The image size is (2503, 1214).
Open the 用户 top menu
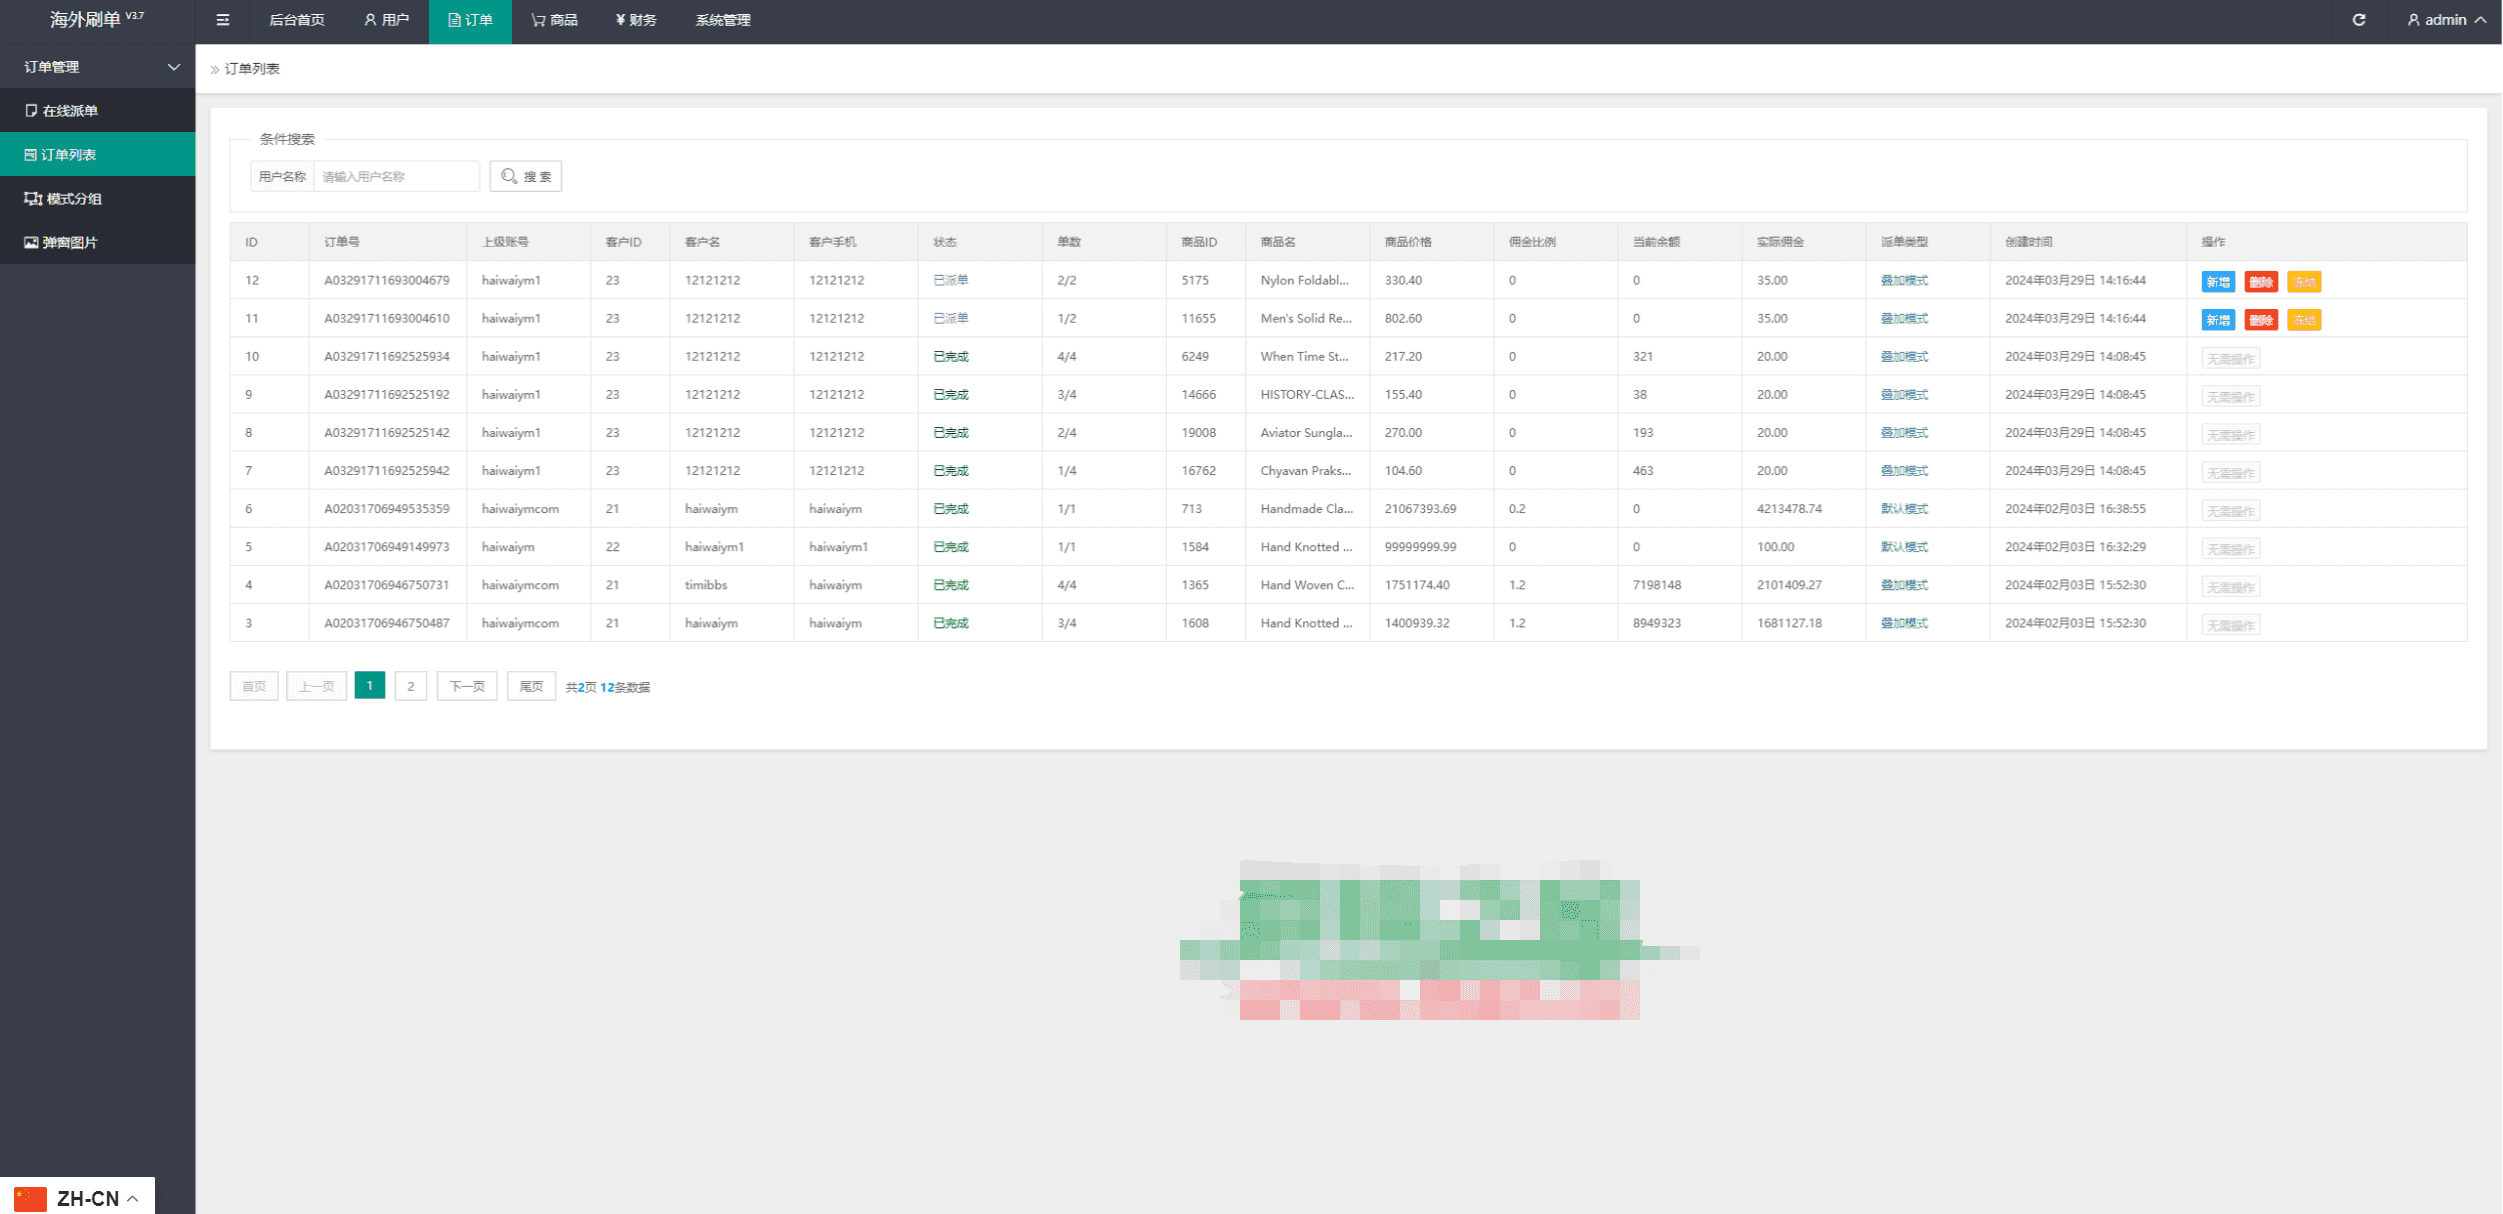pyautogui.click(x=386, y=20)
